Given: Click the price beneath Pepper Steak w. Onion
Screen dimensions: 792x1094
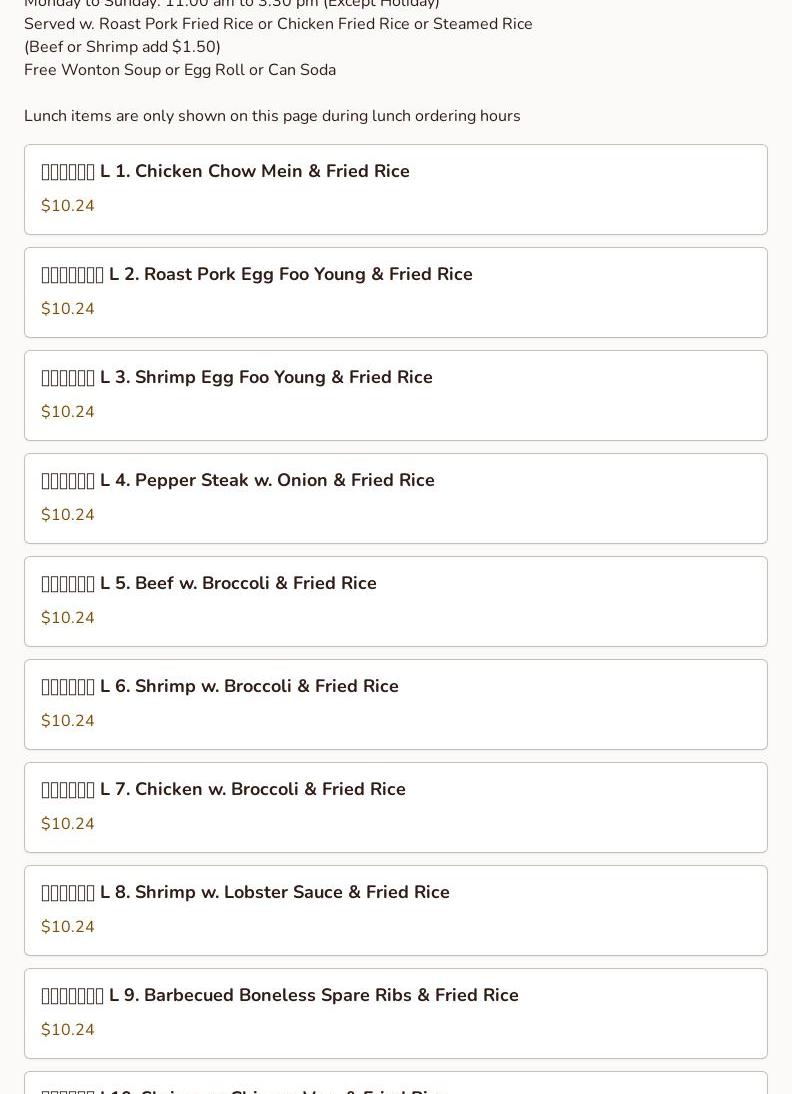Looking at the screenshot, I should click(x=68, y=515).
